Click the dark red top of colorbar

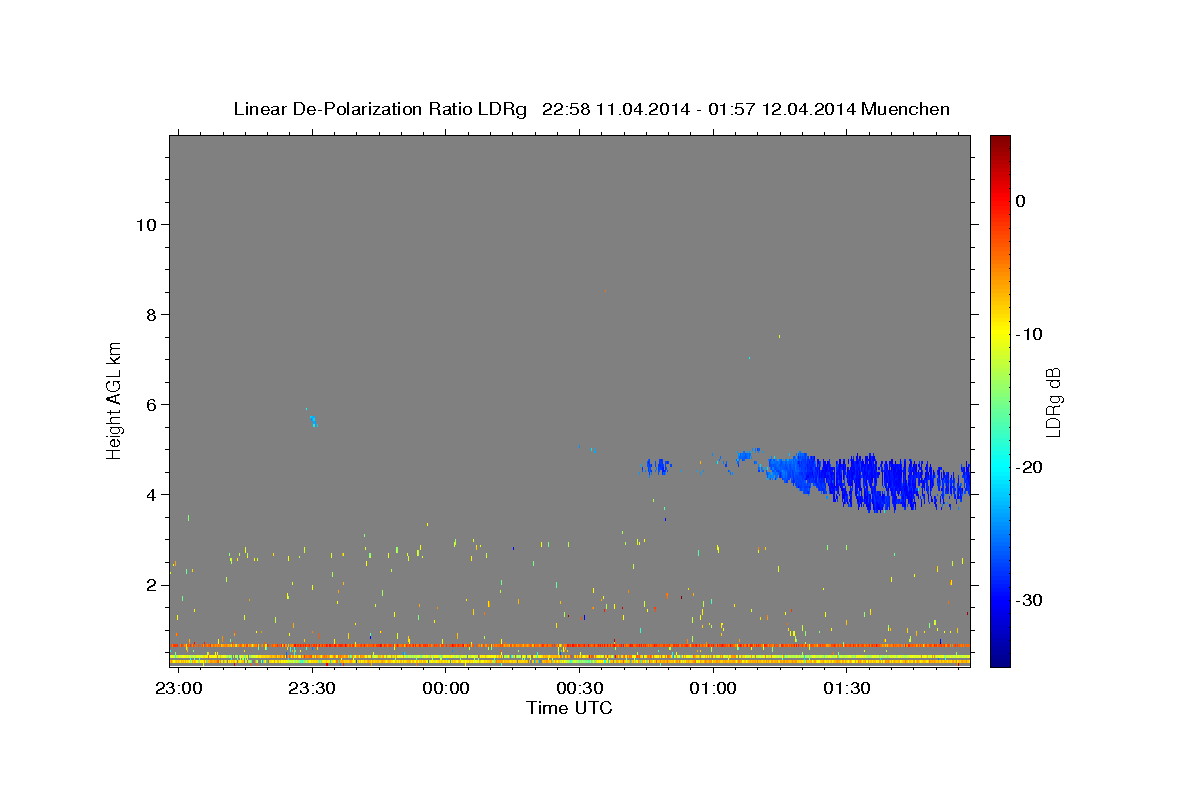[x=1000, y=143]
